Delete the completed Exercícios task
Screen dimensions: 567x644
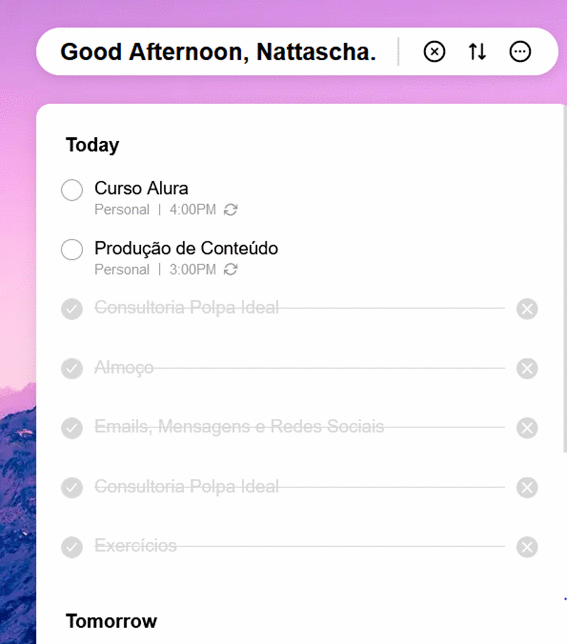pos(527,547)
